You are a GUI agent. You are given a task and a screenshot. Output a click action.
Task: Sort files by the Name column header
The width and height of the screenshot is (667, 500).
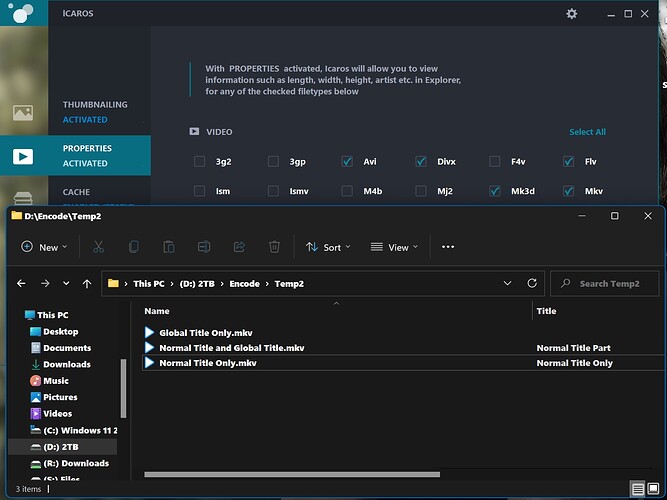tap(157, 311)
